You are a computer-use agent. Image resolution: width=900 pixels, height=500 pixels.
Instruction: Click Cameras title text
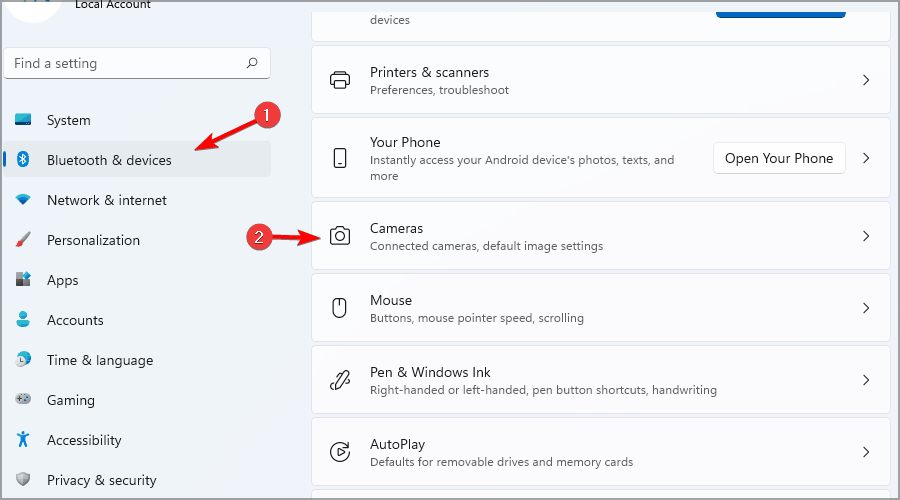(x=397, y=228)
